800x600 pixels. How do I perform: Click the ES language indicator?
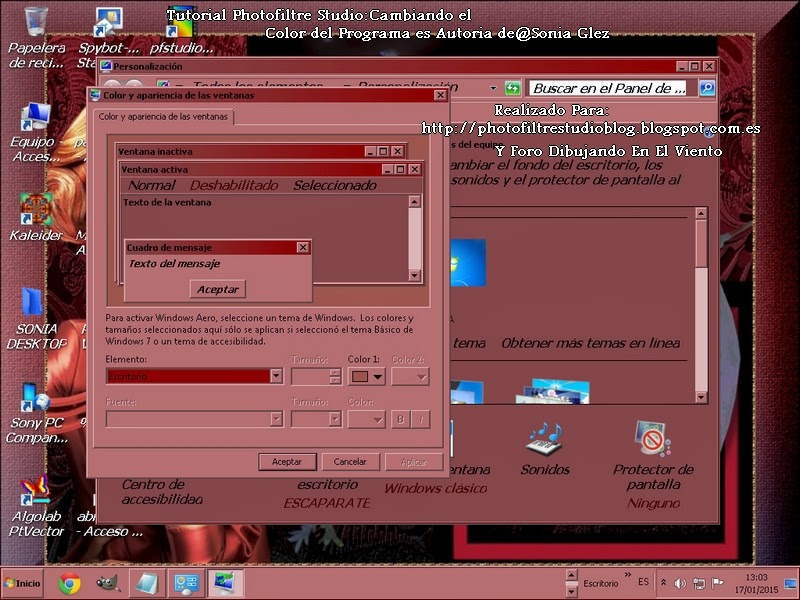click(644, 582)
